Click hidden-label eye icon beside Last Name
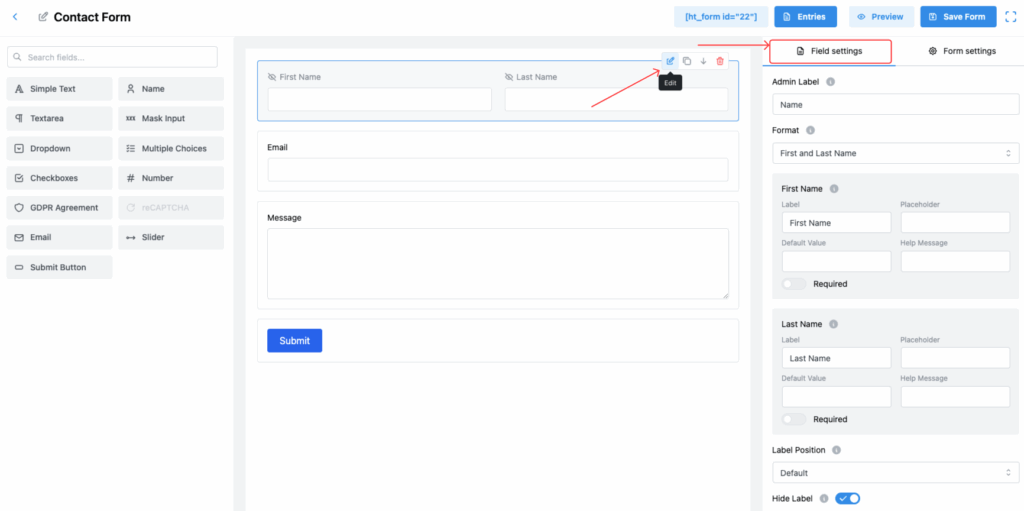Screen dimensions: 1024x511 [509, 77]
